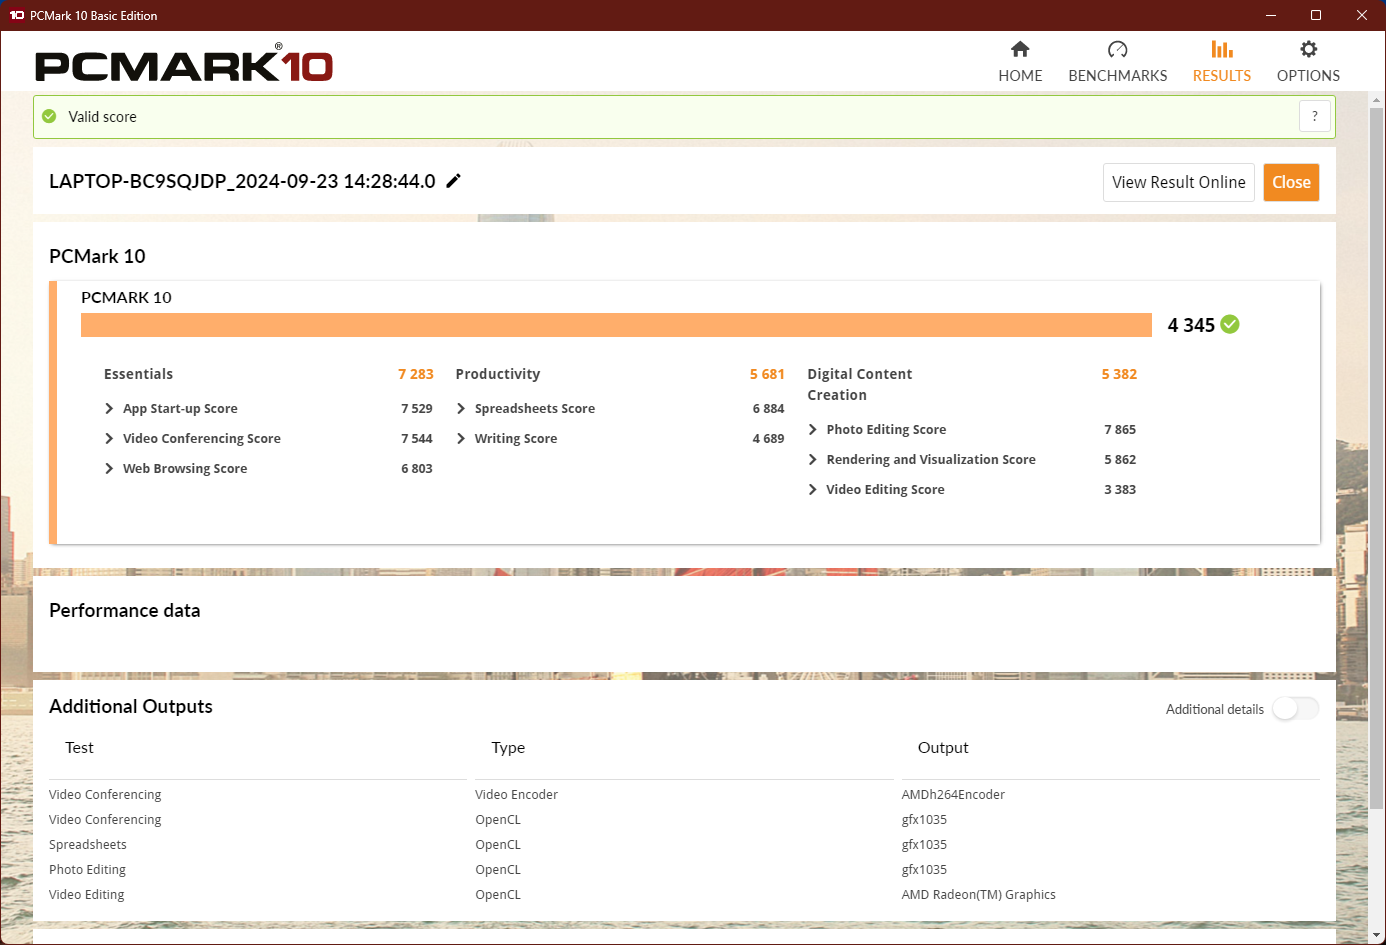Expand the Spreadsheets Score row
Image resolution: width=1386 pixels, height=945 pixels.
461,409
